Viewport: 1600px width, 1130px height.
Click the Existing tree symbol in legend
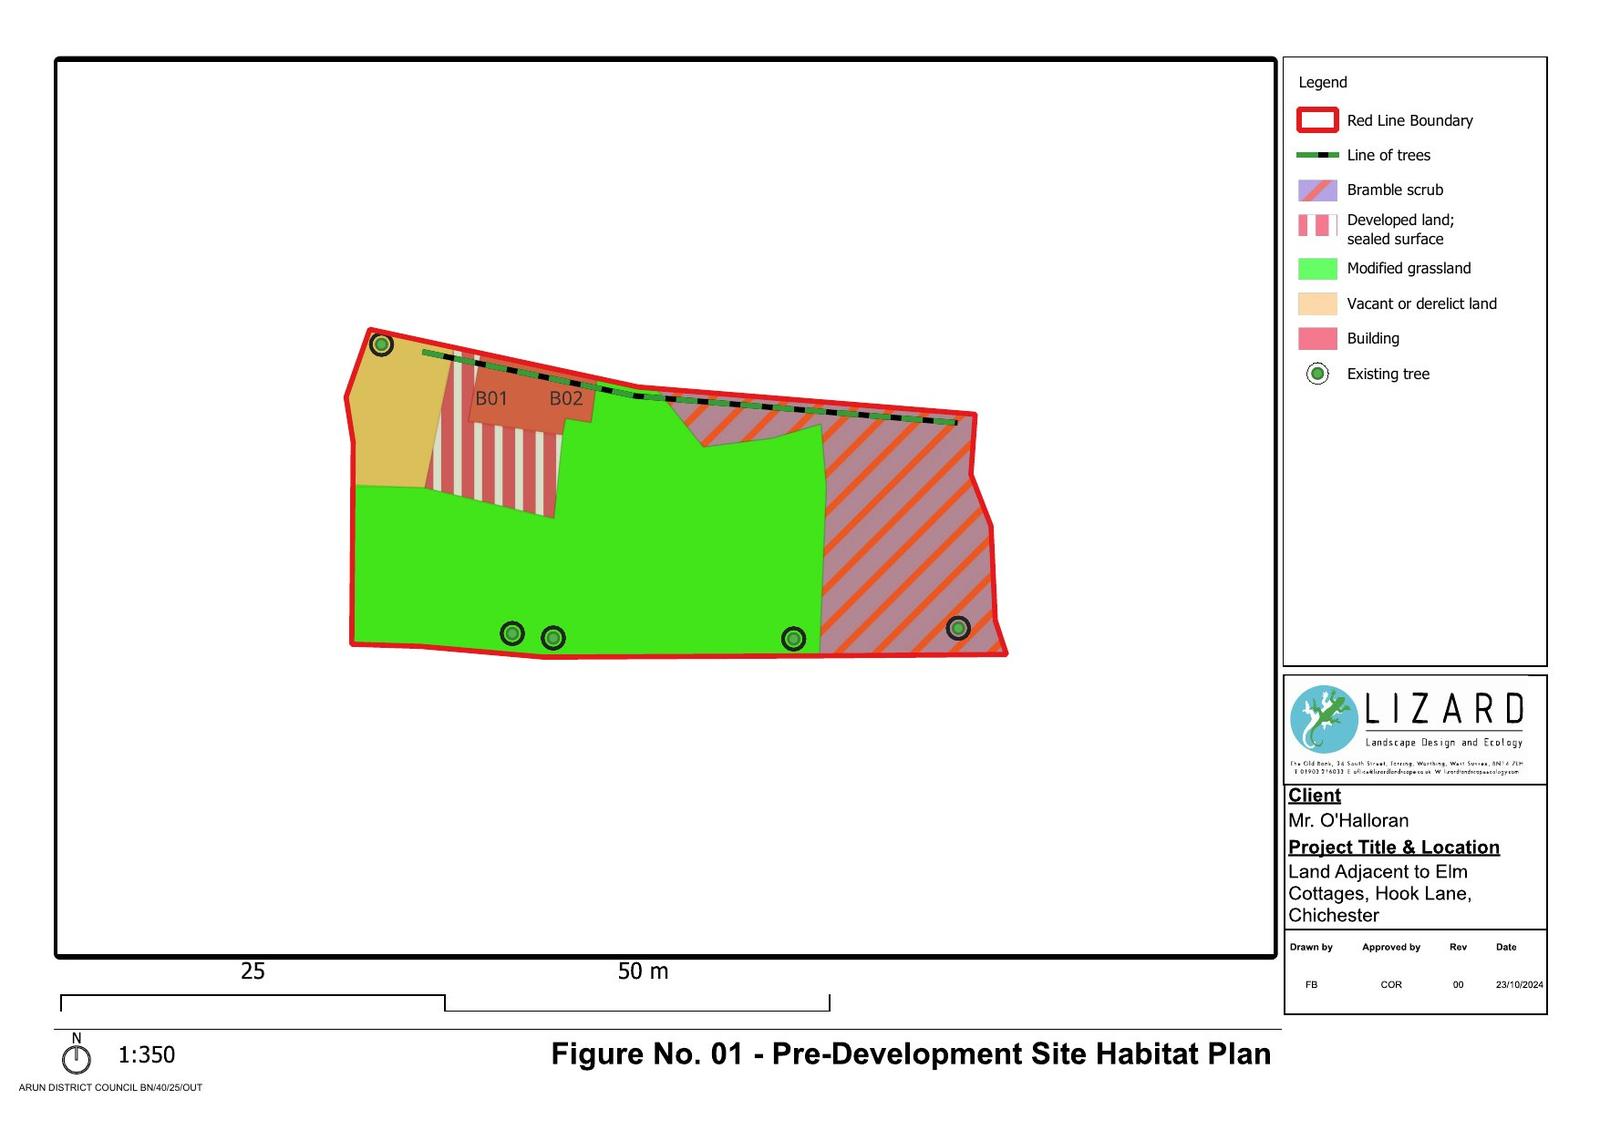(x=1317, y=374)
